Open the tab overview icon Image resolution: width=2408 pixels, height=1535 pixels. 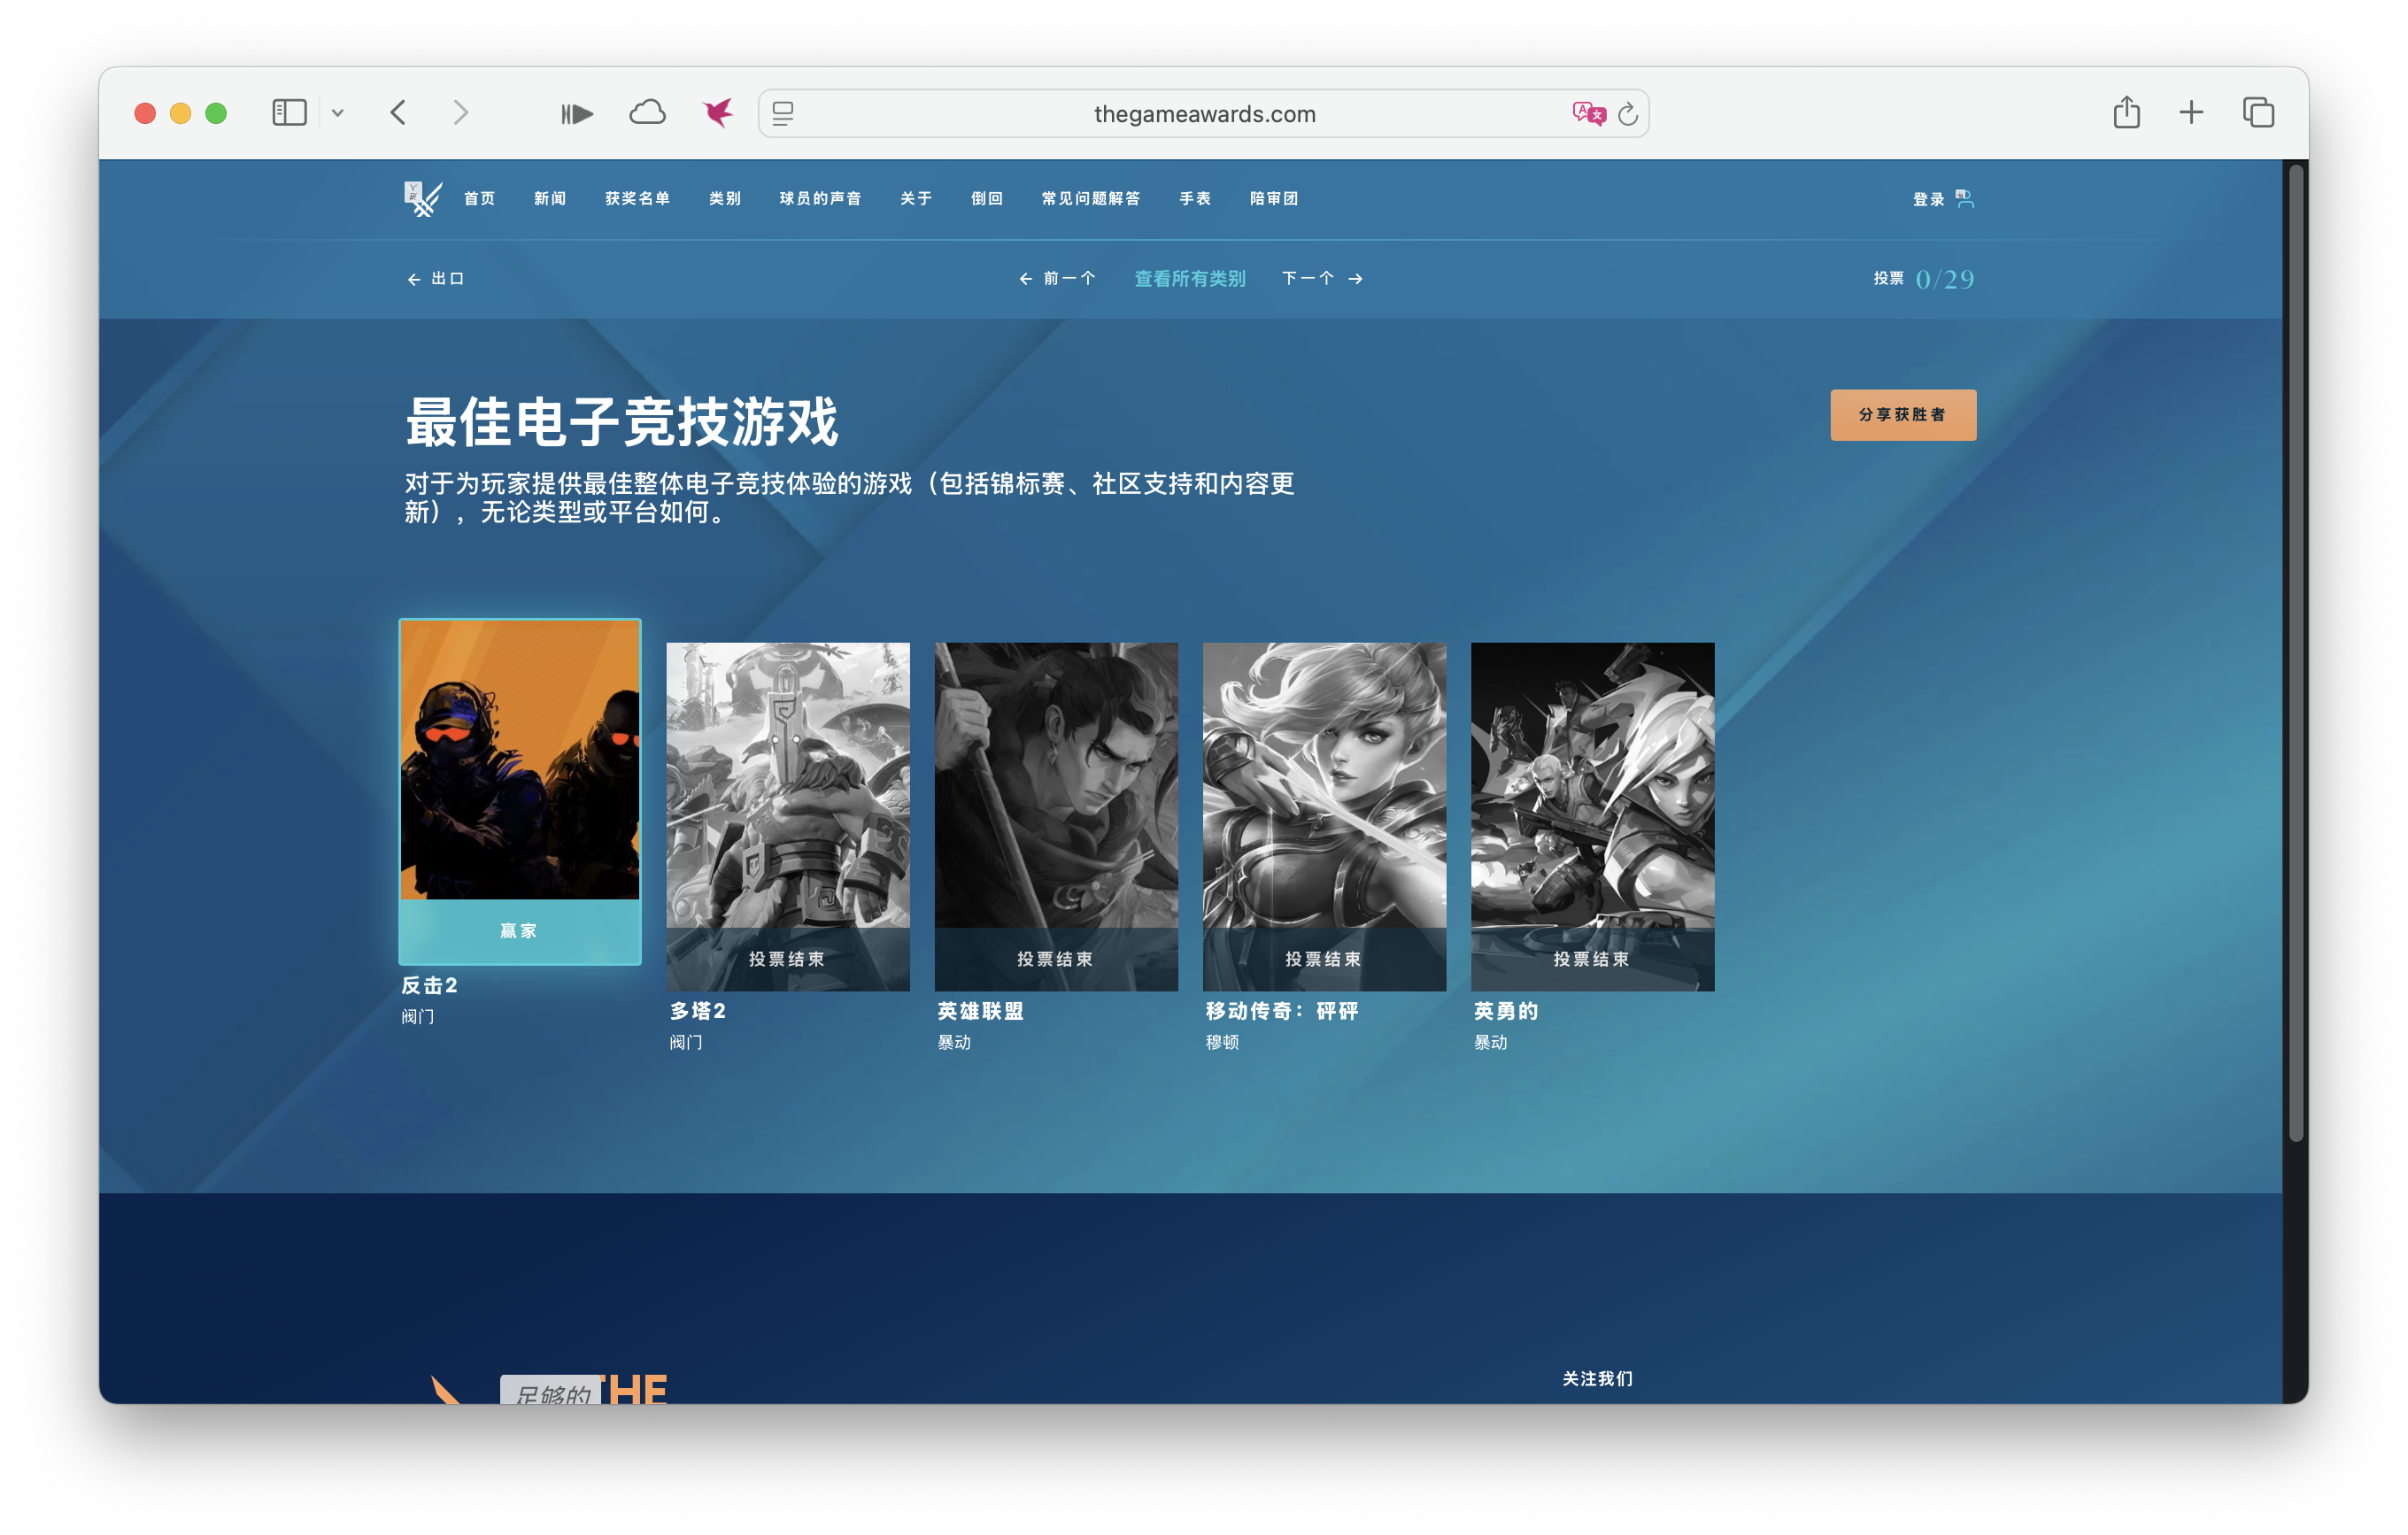[2258, 113]
